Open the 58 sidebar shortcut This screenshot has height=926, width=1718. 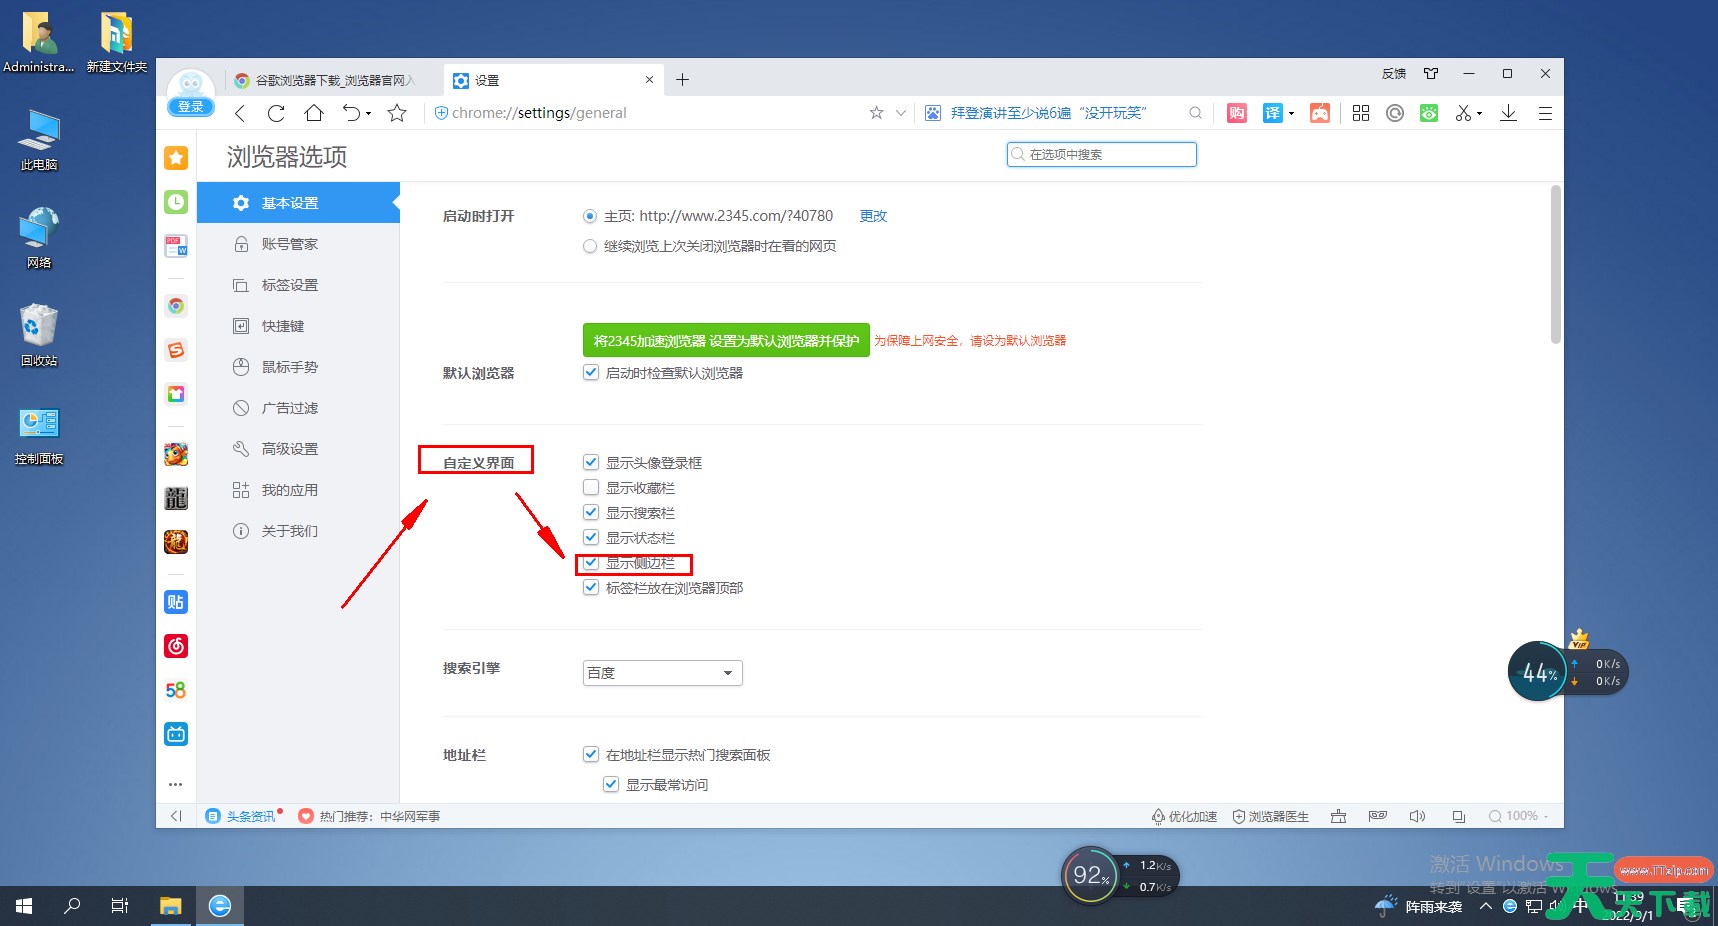coord(176,690)
